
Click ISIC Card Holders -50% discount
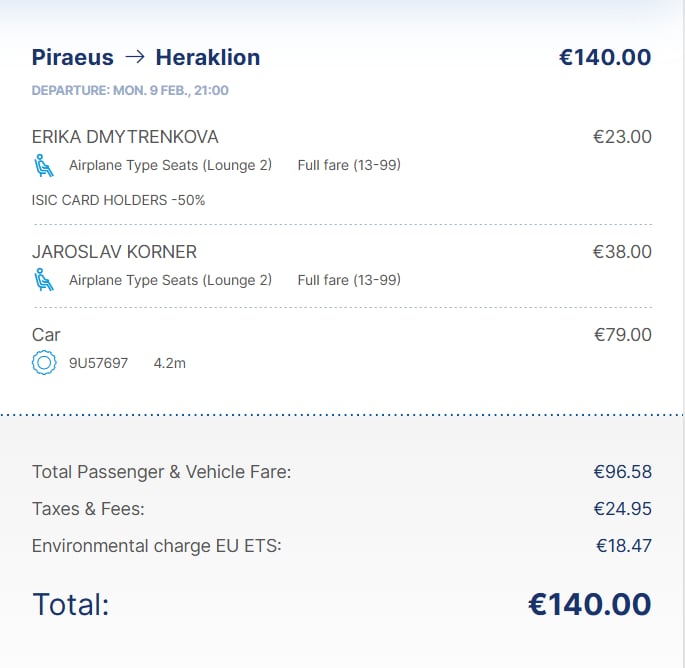[118, 200]
